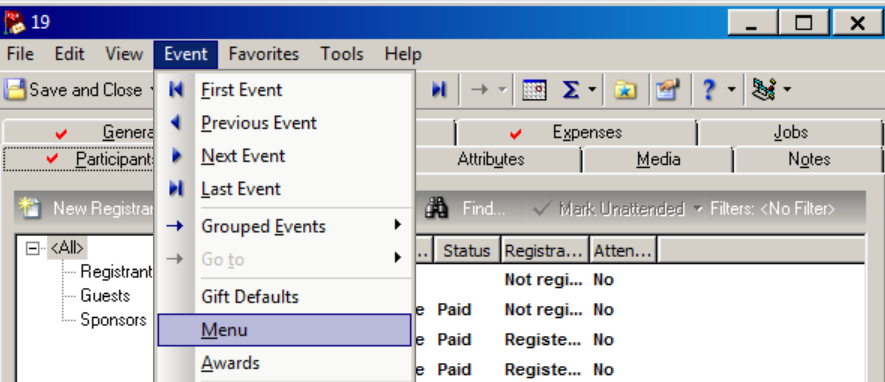The image size is (885, 382).
Task: Choose First Event from the menu
Action: tap(284, 90)
